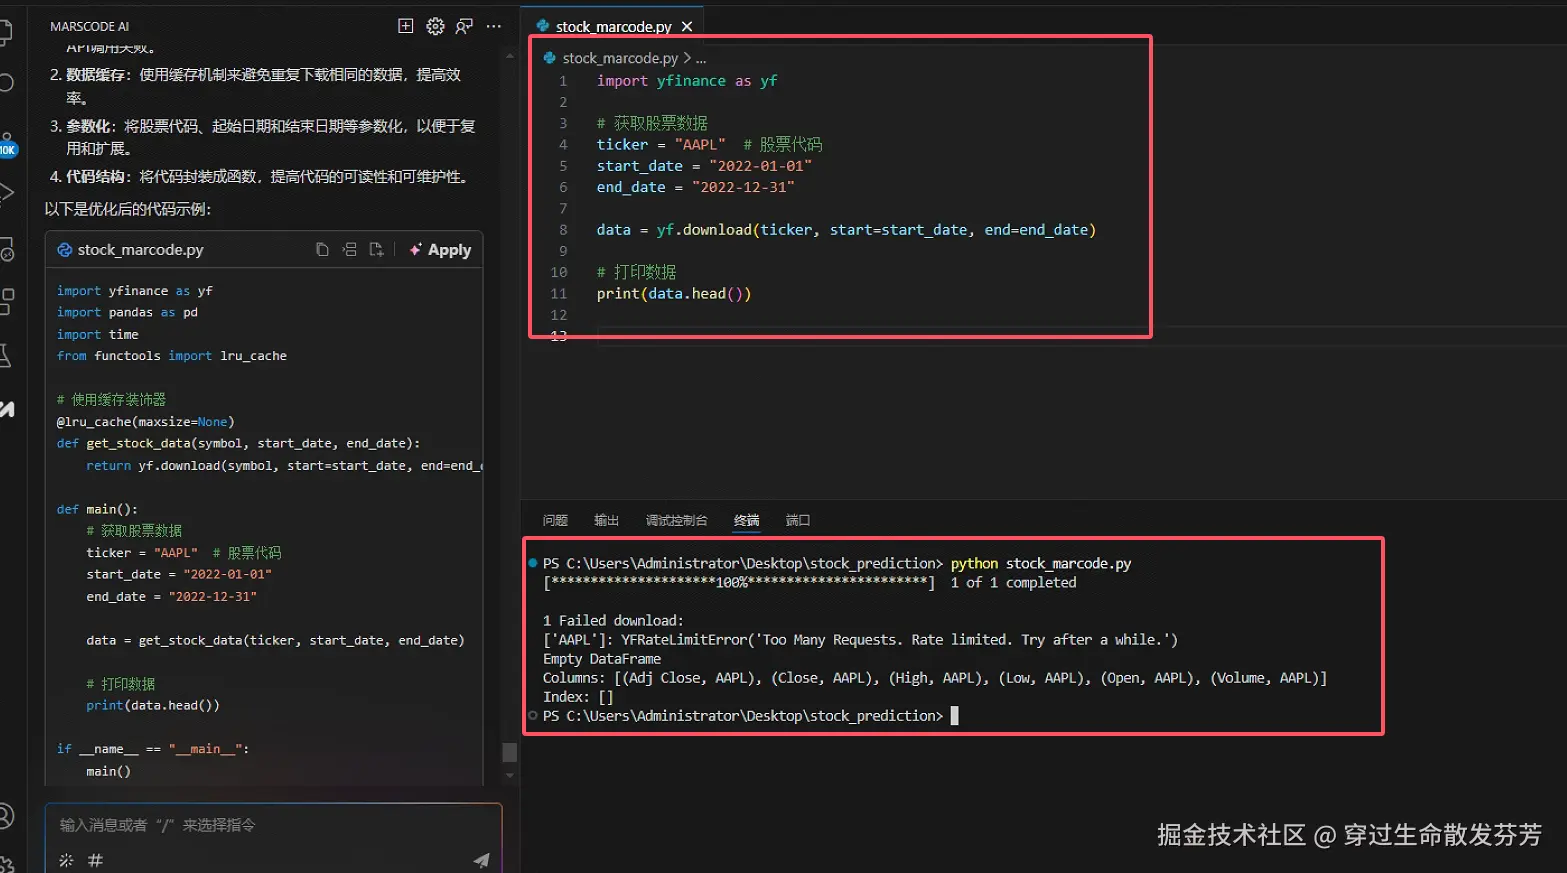Open the Explorer files view
Screen dimensions: 1567x873
tap(6, 32)
